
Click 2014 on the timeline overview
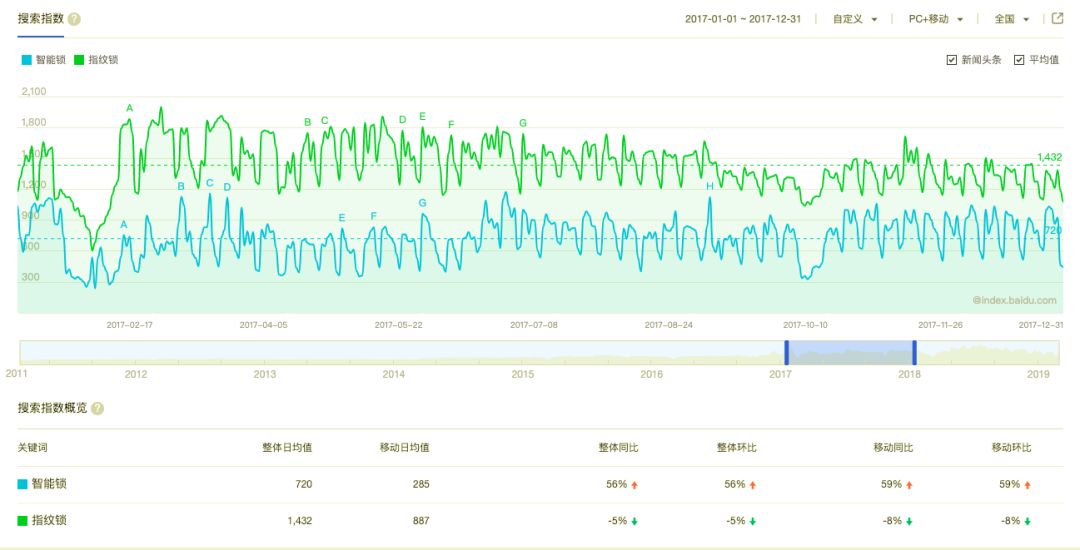click(x=393, y=374)
